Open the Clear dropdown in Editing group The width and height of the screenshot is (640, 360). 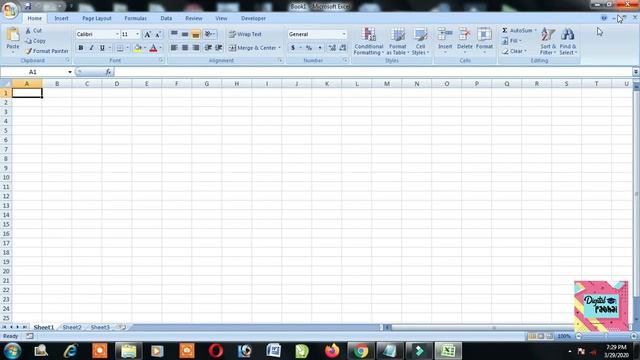pyautogui.click(x=514, y=51)
